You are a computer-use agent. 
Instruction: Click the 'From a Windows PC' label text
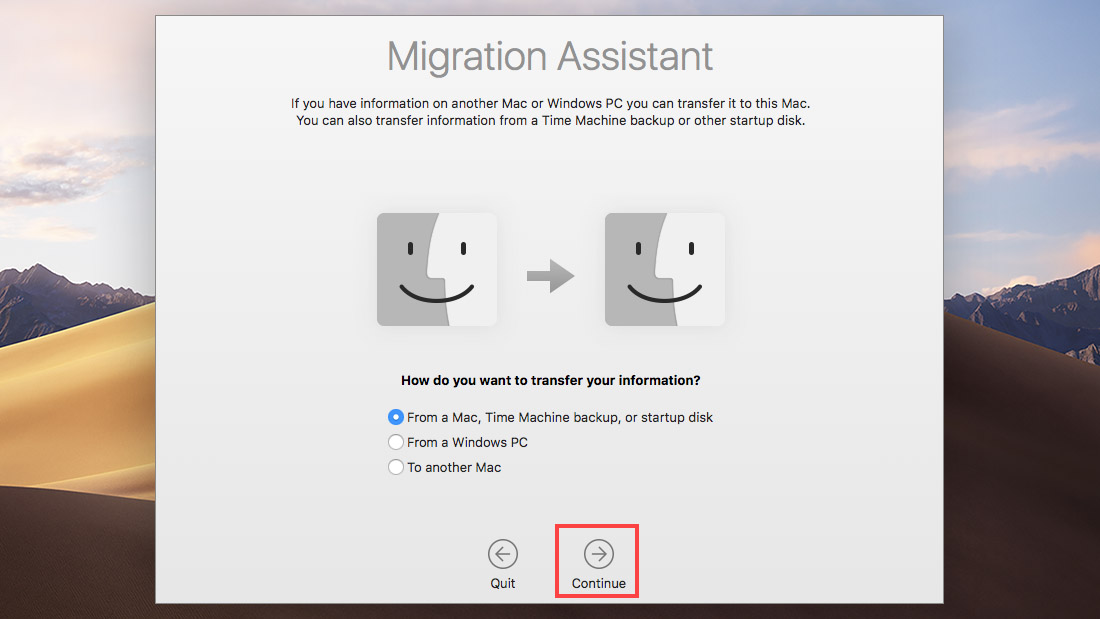coord(467,442)
